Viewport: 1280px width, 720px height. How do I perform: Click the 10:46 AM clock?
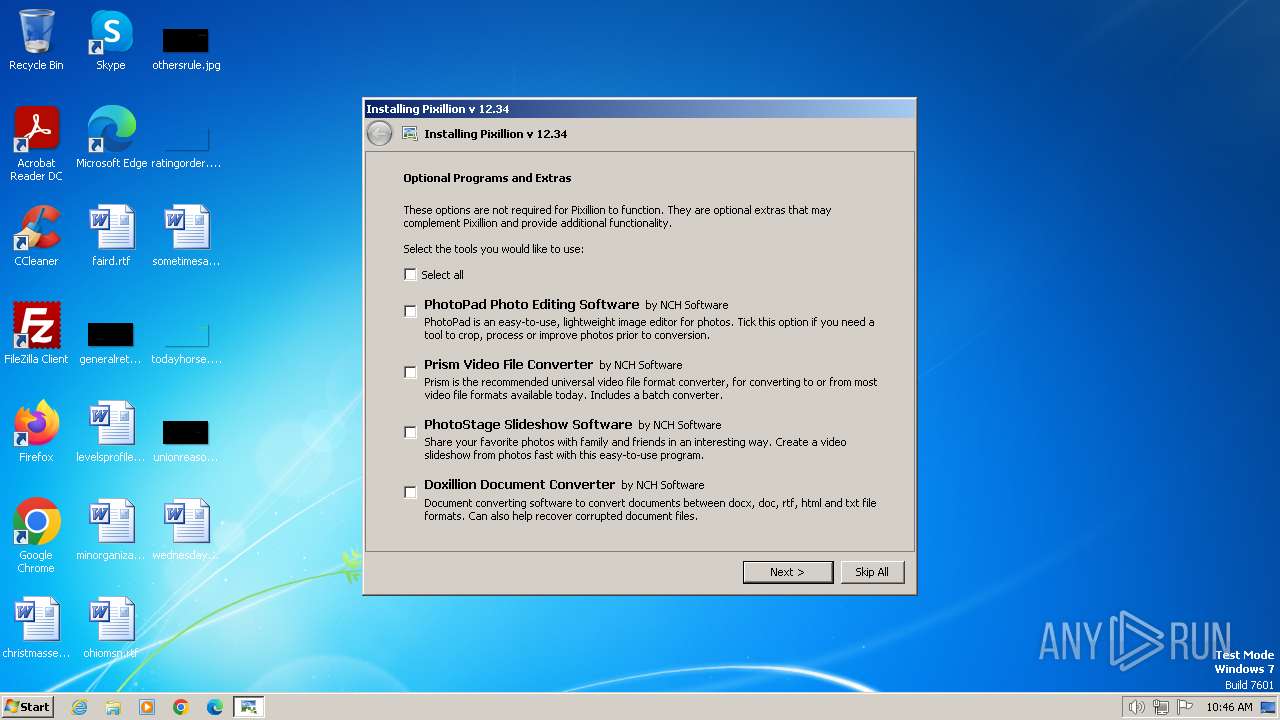point(1229,707)
